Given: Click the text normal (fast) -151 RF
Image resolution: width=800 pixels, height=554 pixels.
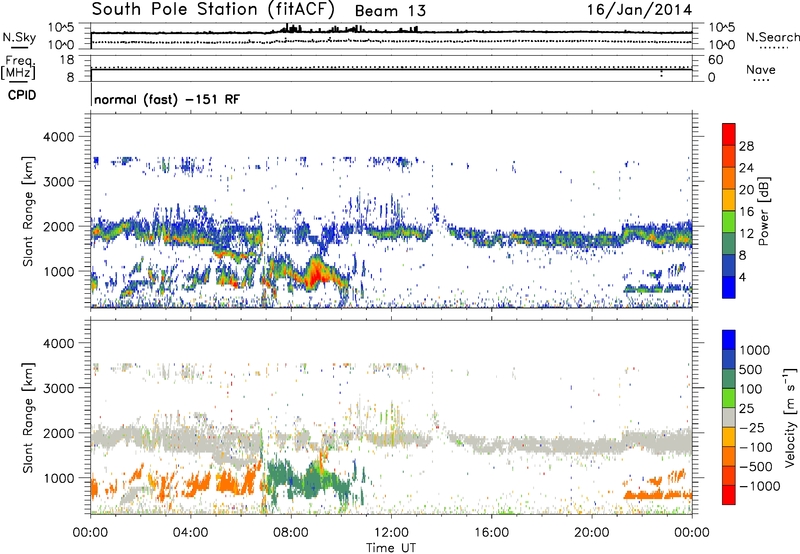Looking at the screenshot, I should 167,99.
